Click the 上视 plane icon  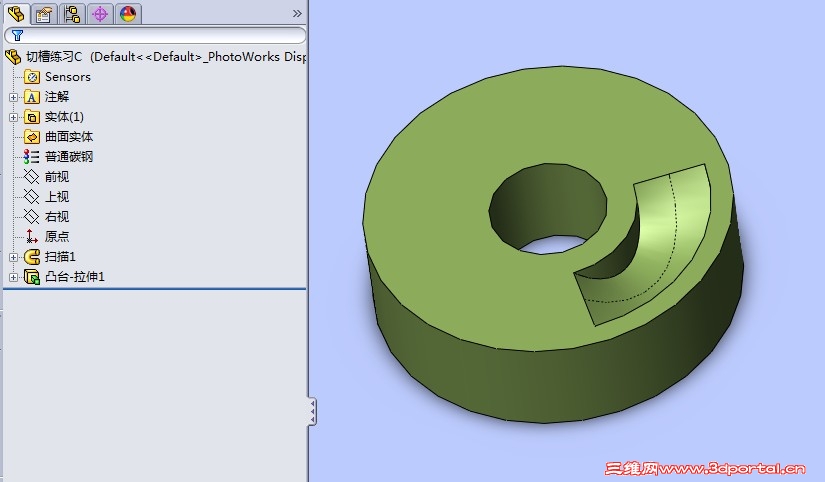coord(32,197)
